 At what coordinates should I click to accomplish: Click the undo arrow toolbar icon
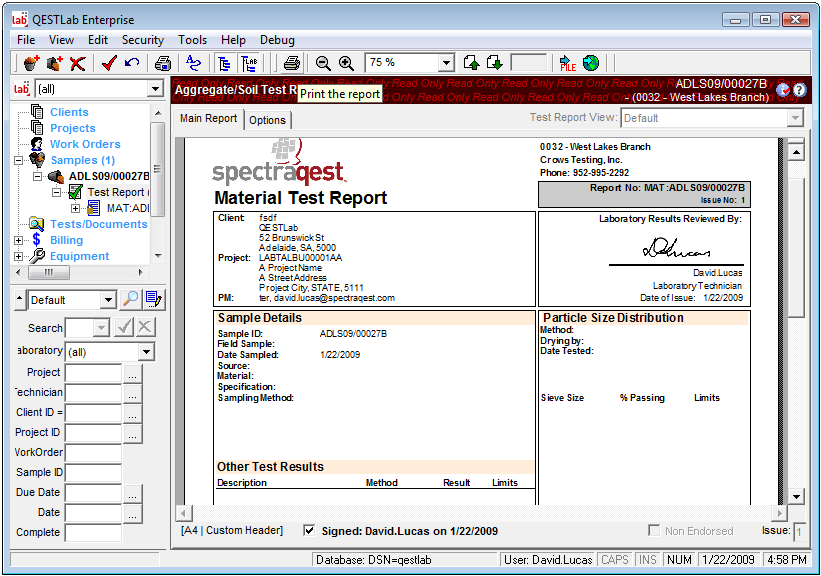tap(132, 63)
